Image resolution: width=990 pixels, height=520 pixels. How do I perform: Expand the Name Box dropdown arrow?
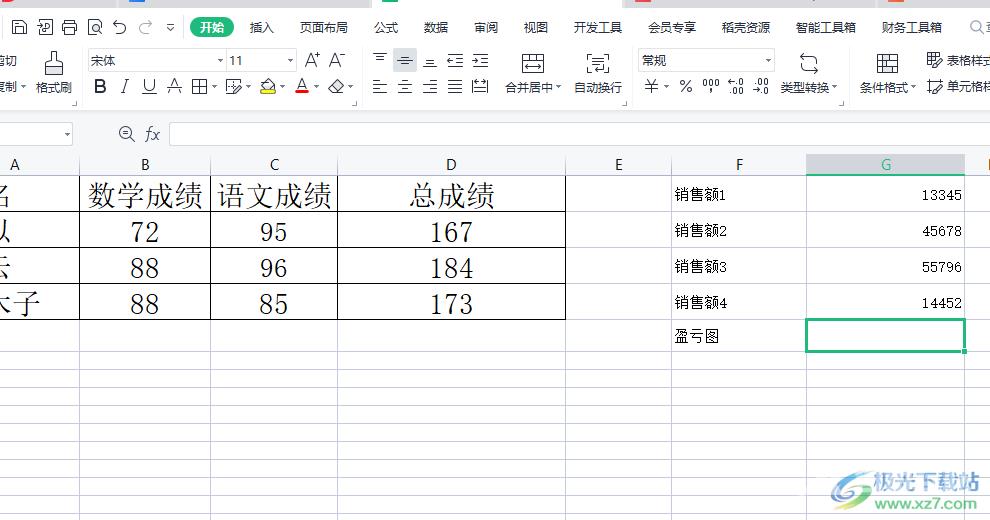[67, 134]
